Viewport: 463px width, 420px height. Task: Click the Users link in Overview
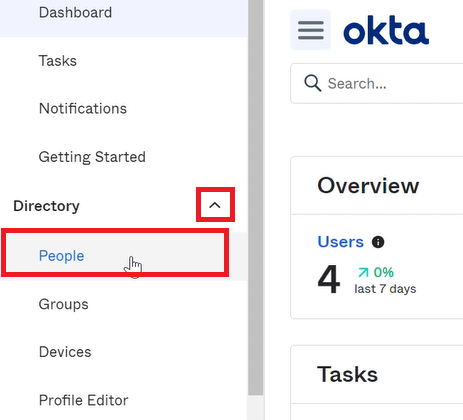coord(340,242)
